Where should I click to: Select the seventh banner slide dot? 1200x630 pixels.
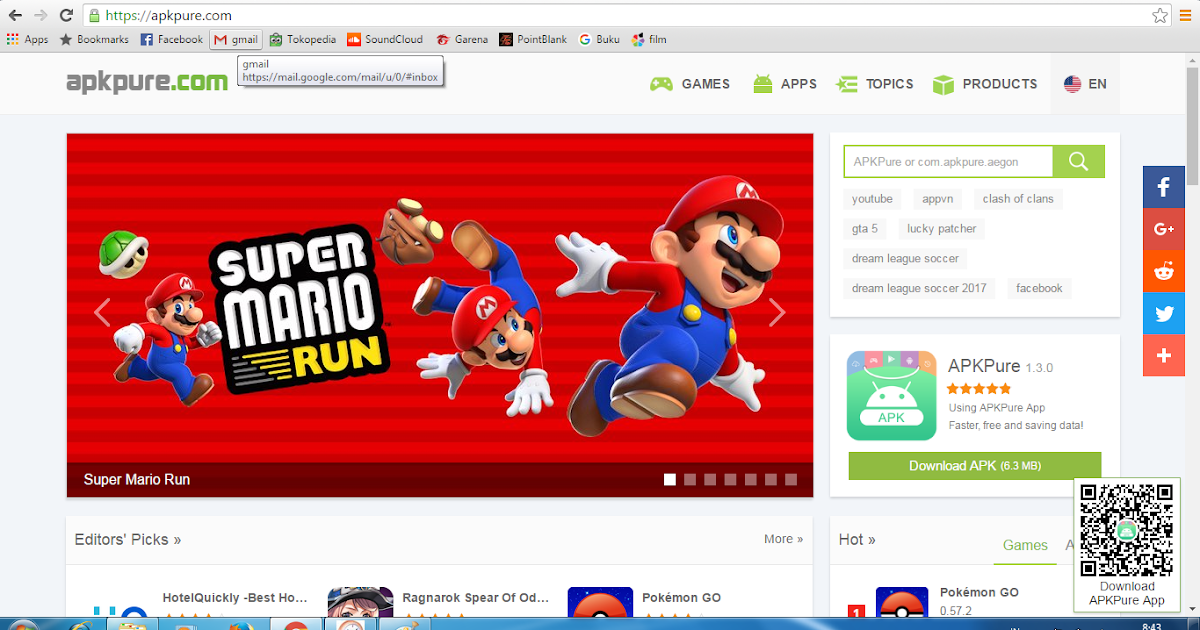pyautogui.click(x=791, y=480)
